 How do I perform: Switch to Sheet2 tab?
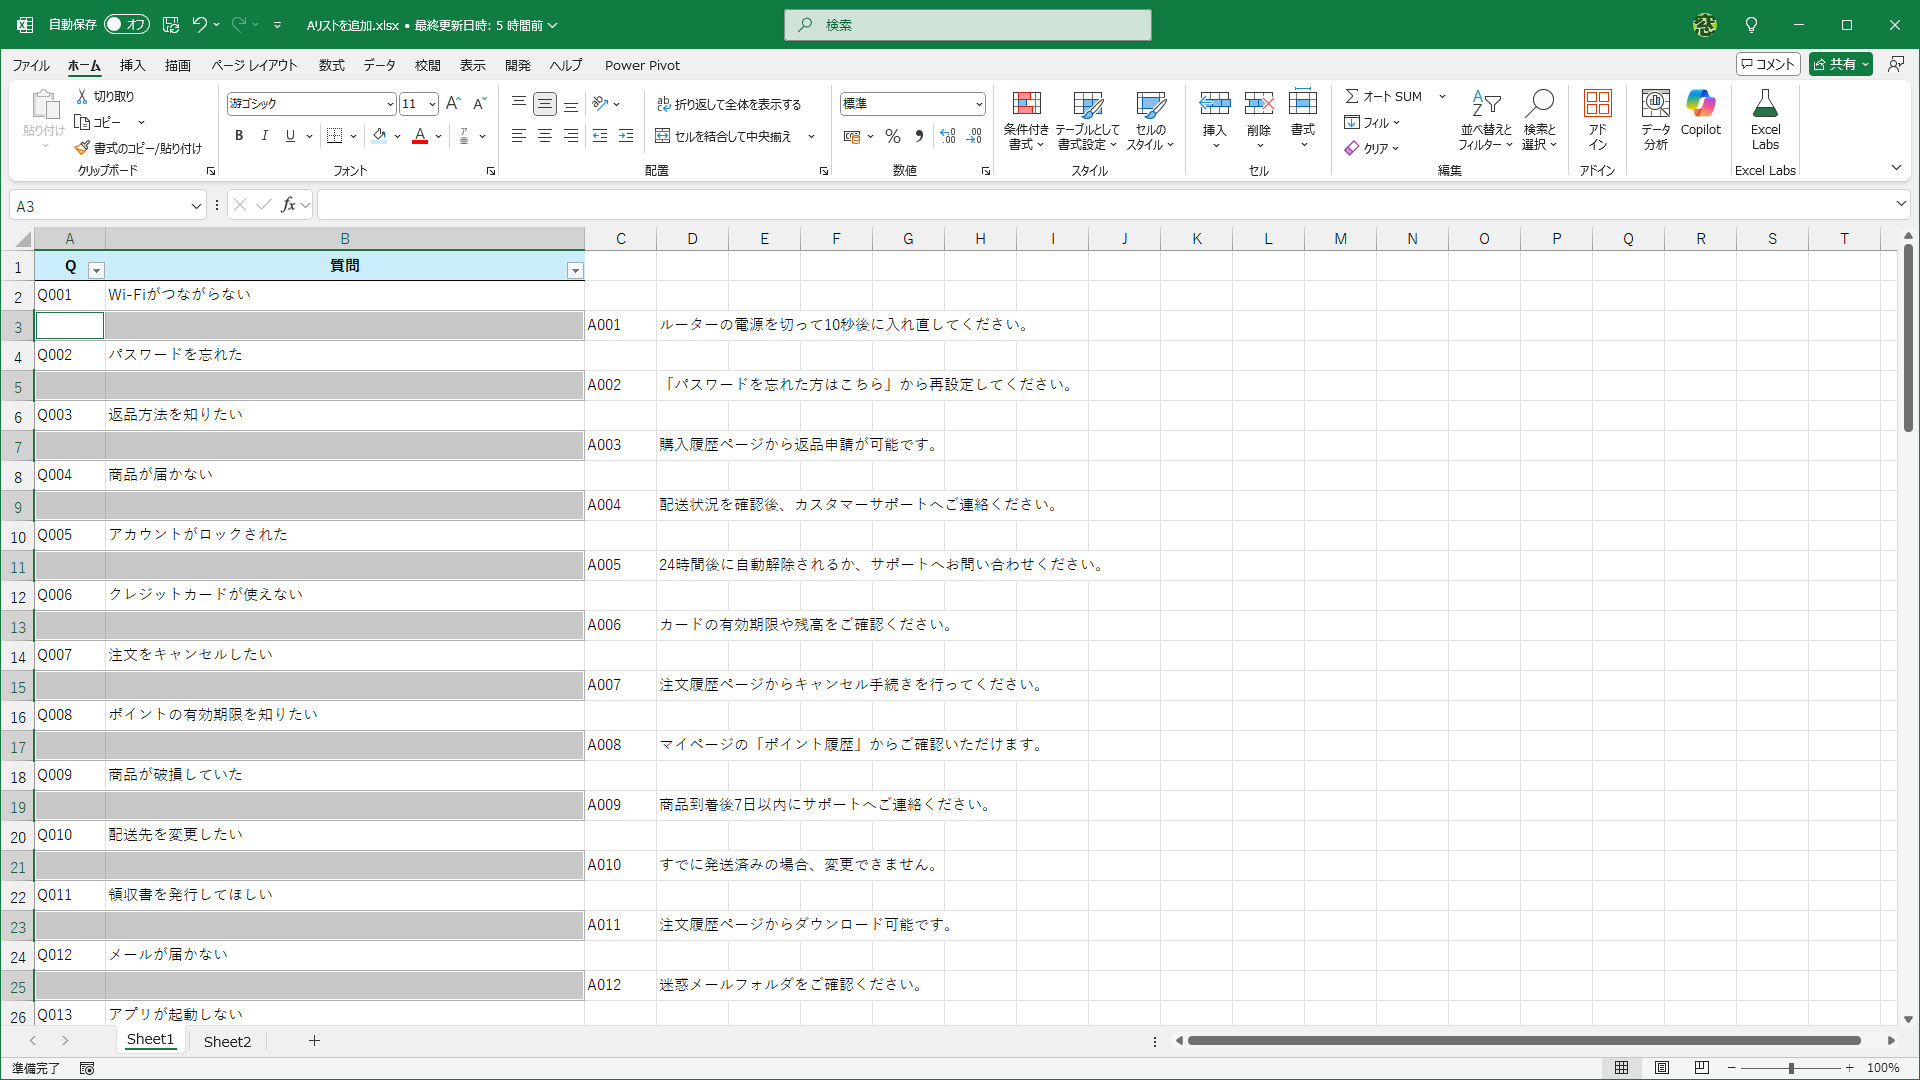coord(227,1041)
